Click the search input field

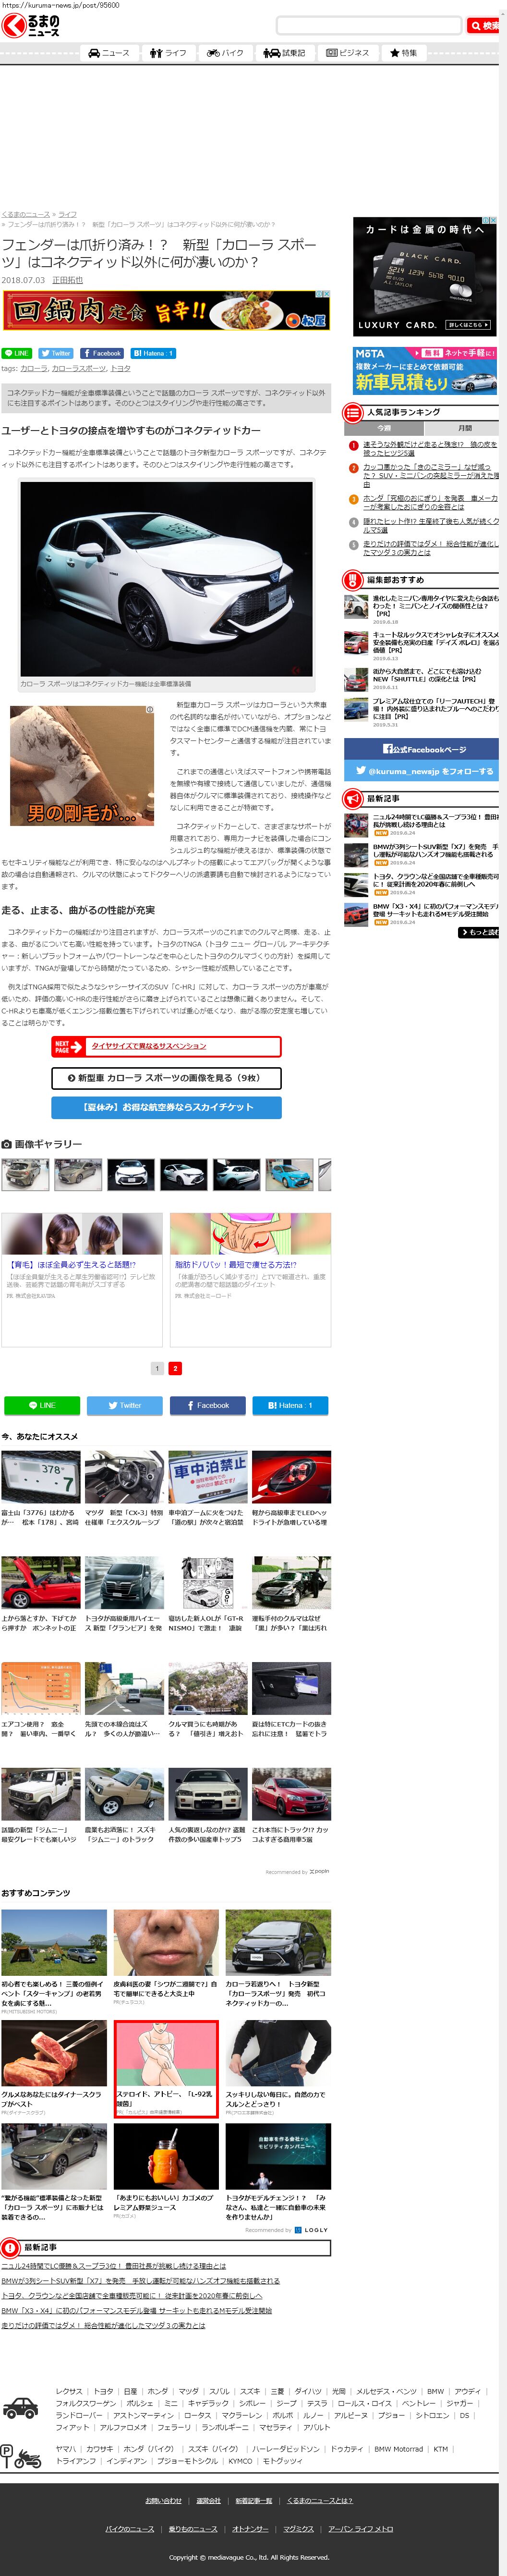[x=369, y=25]
